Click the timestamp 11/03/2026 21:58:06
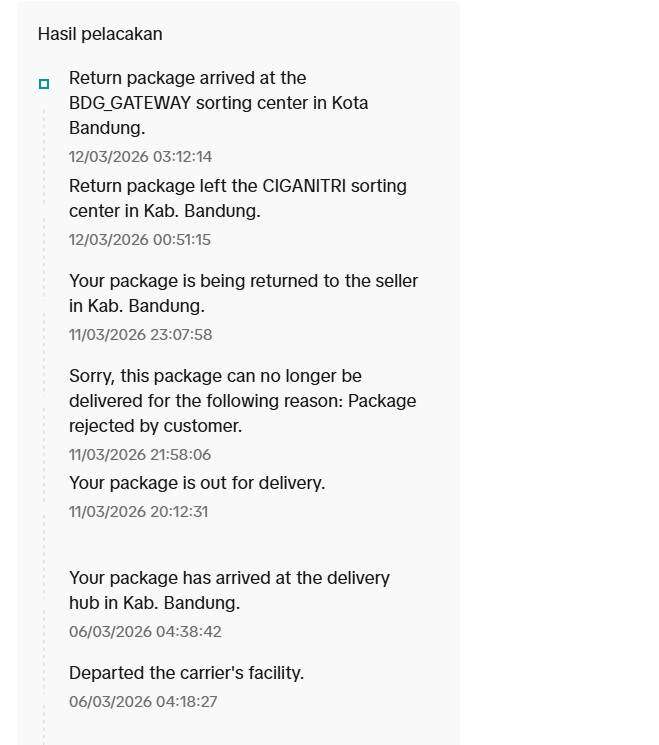The height and width of the screenshot is (745, 659). coord(139,455)
